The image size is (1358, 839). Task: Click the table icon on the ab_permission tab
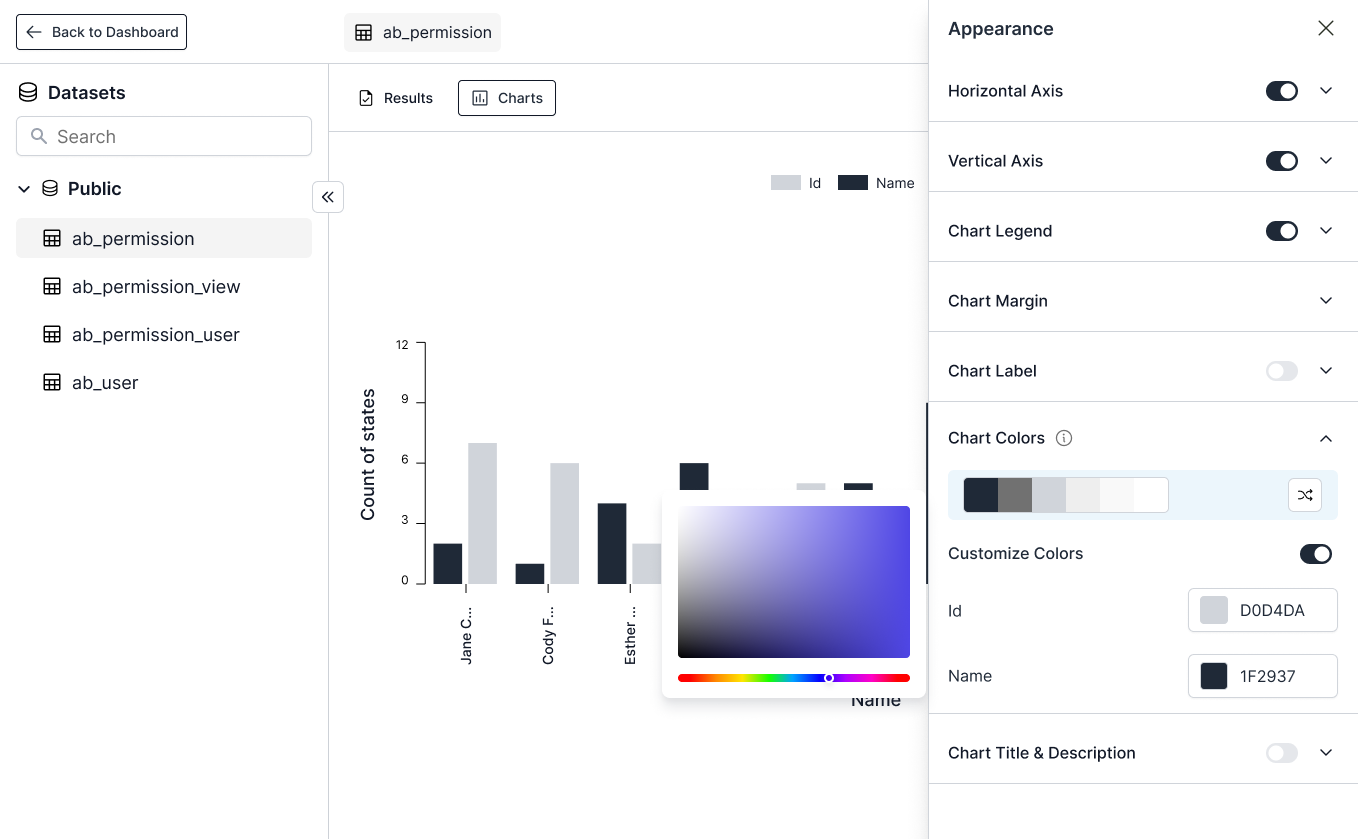tap(363, 32)
